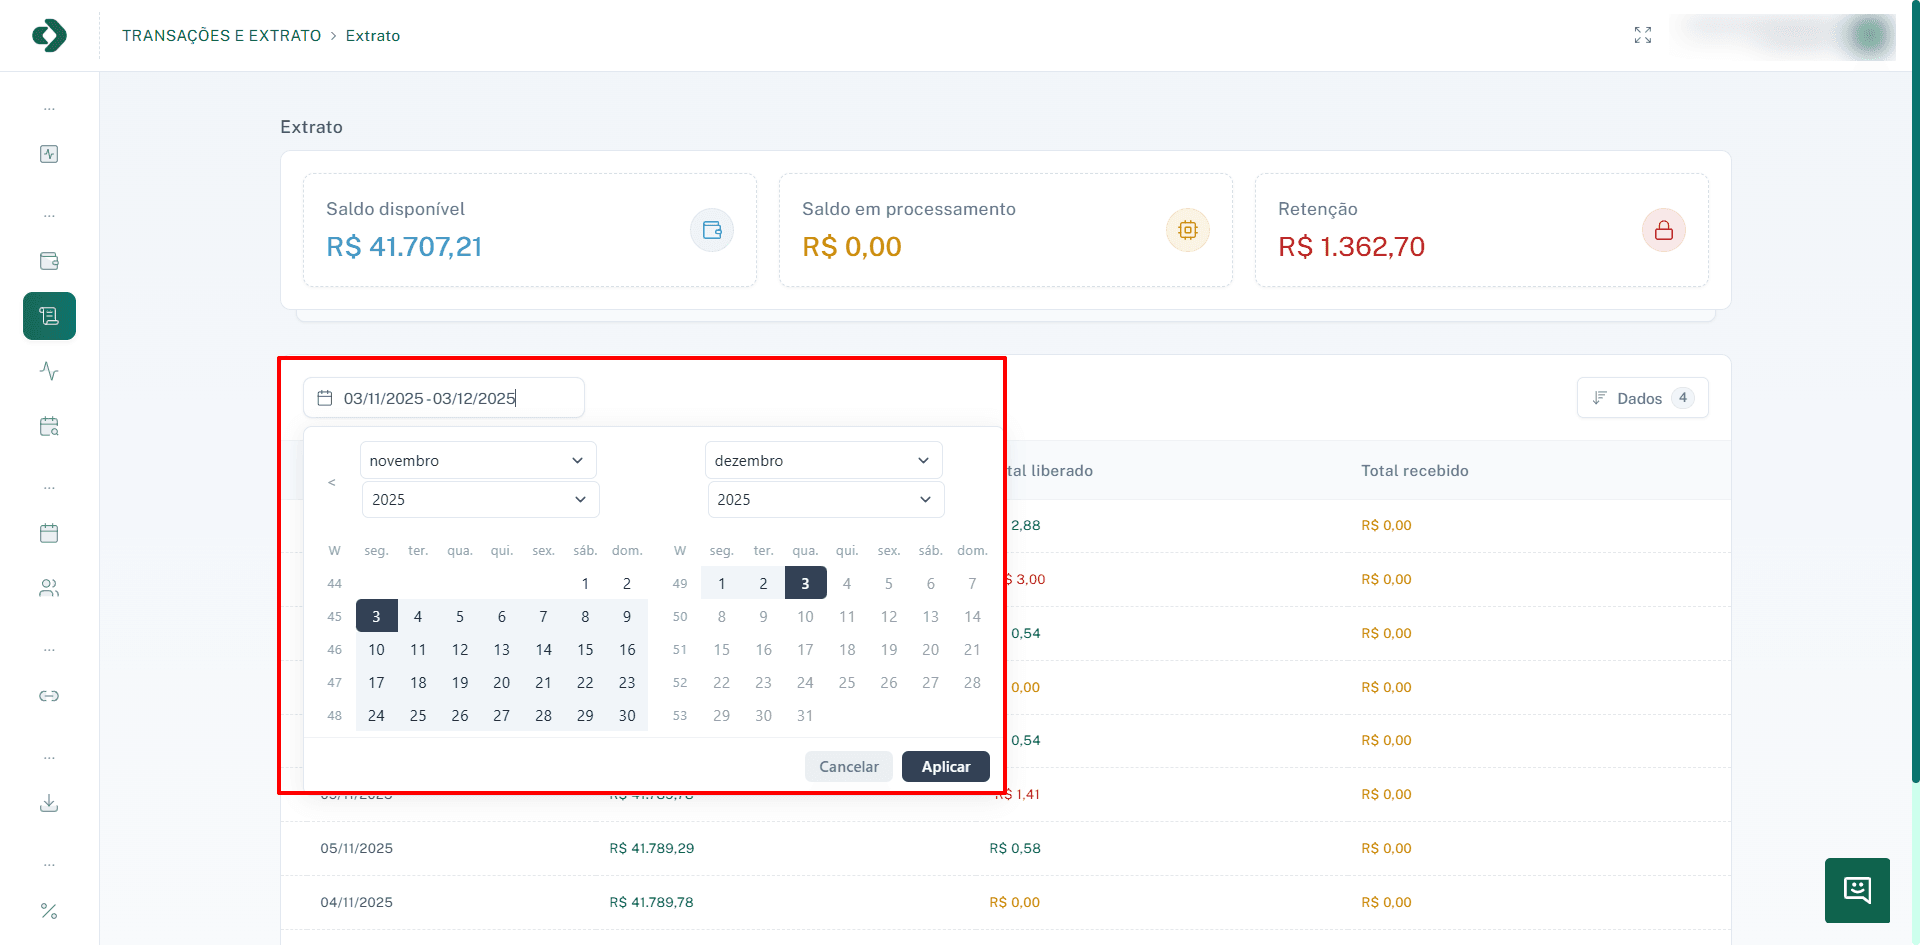
Task: Open the pulse chart sidebar icon
Action: pyautogui.click(x=49, y=371)
